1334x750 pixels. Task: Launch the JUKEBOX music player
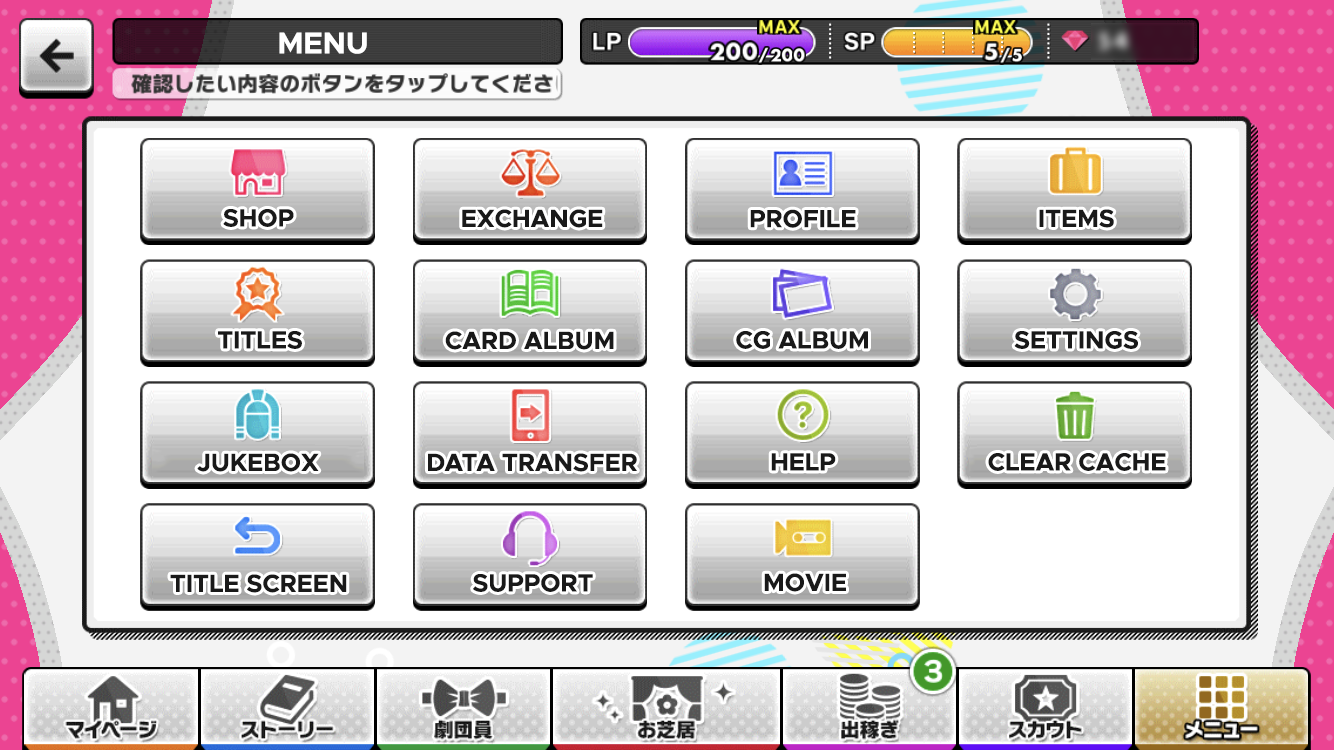tap(257, 434)
